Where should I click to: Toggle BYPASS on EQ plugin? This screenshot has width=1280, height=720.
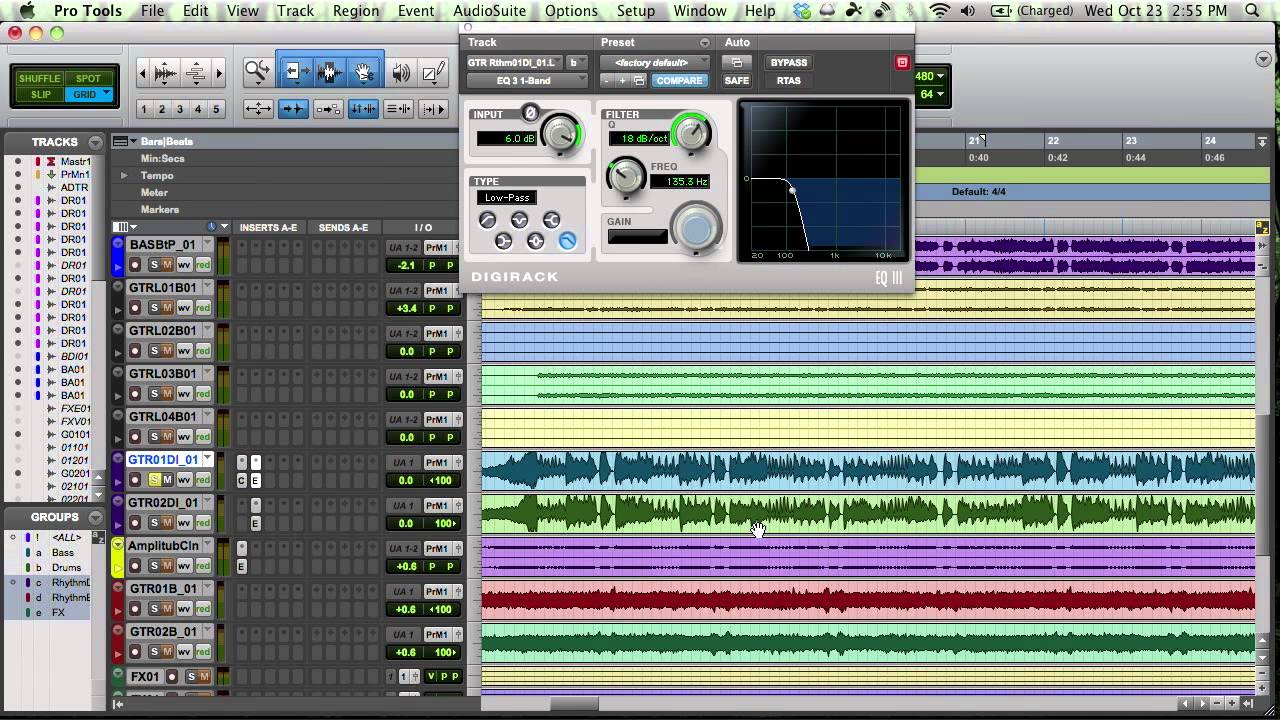[789, 62]
